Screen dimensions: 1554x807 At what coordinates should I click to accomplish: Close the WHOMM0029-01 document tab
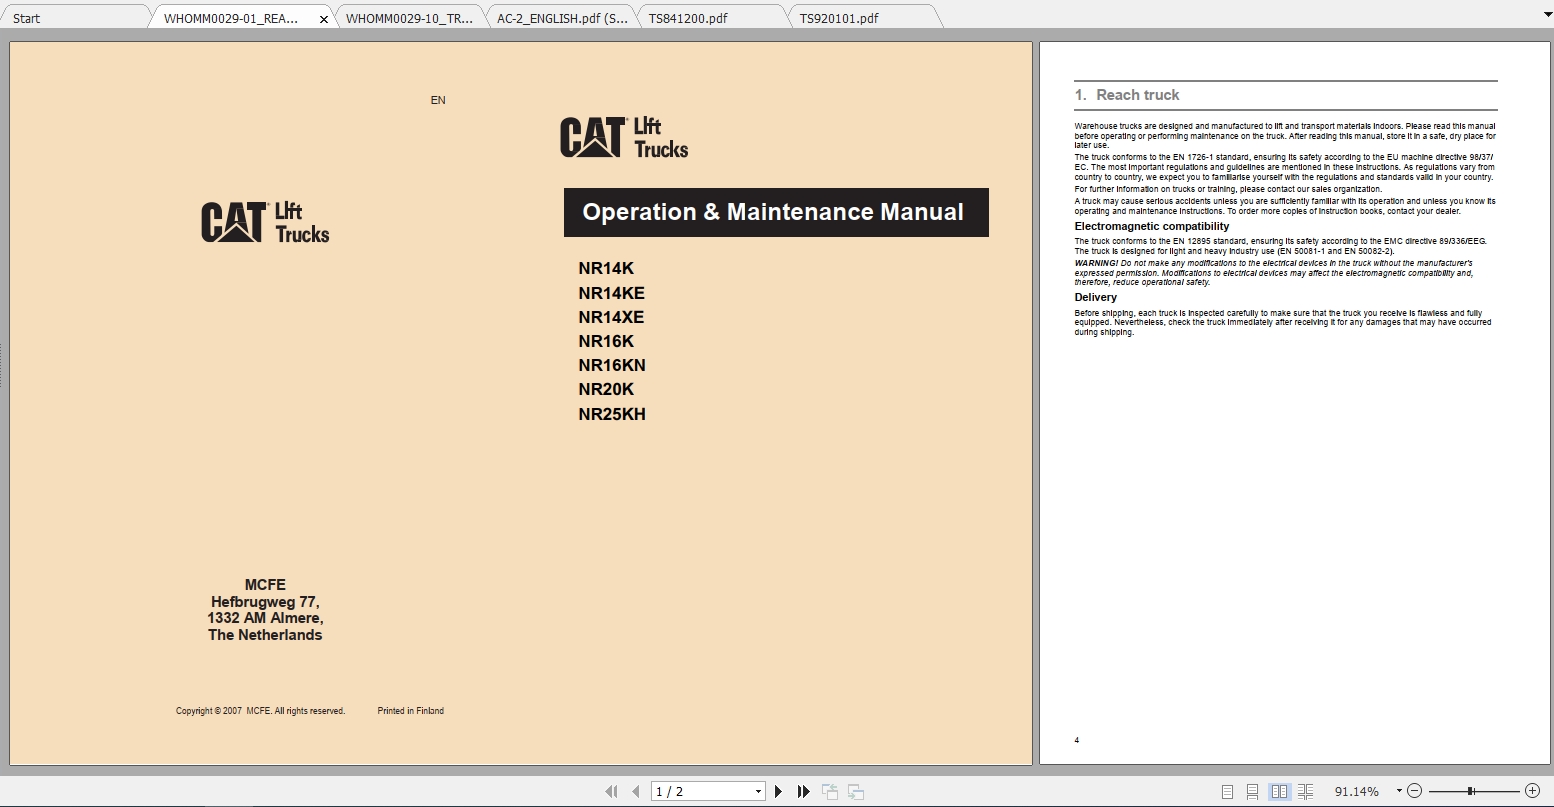(x=323, y=18)
